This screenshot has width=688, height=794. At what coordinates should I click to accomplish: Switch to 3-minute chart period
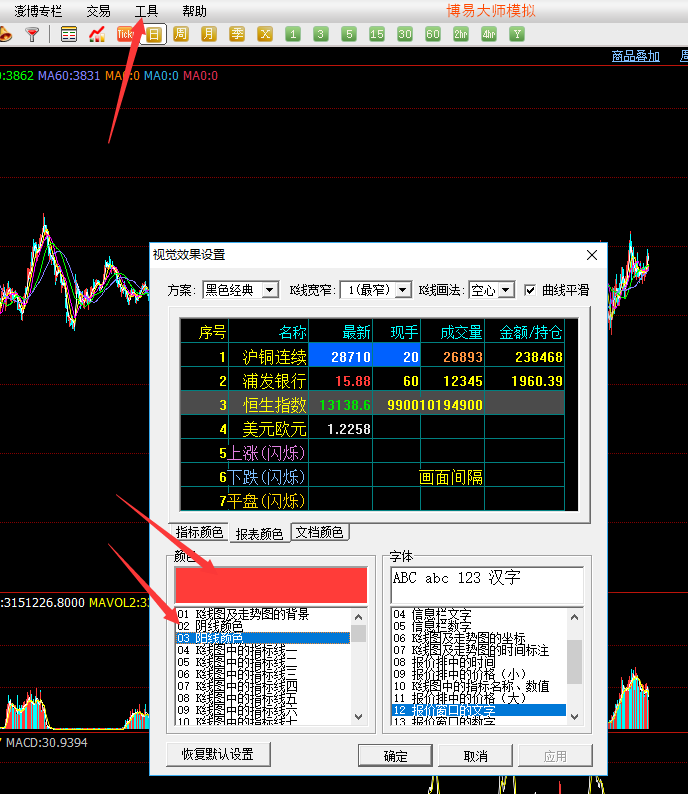[x=320, y=34]
